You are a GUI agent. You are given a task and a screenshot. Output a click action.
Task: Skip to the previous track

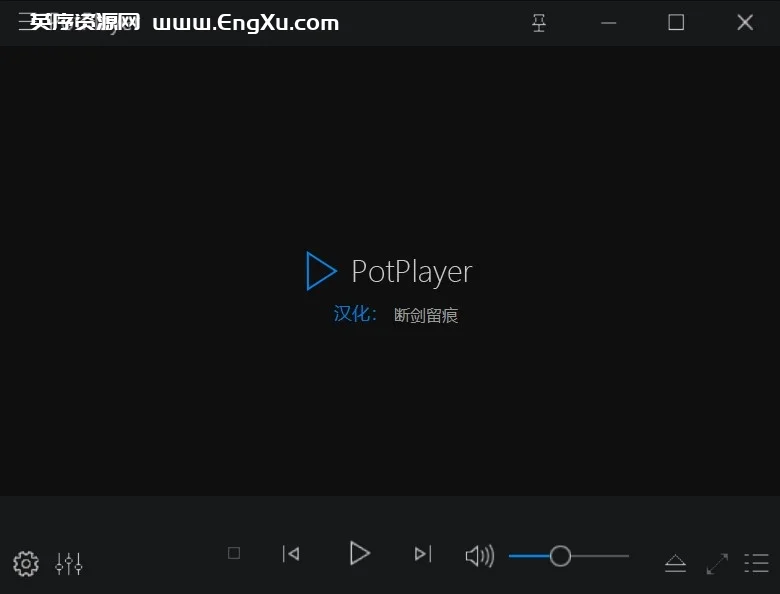point(291,554)
